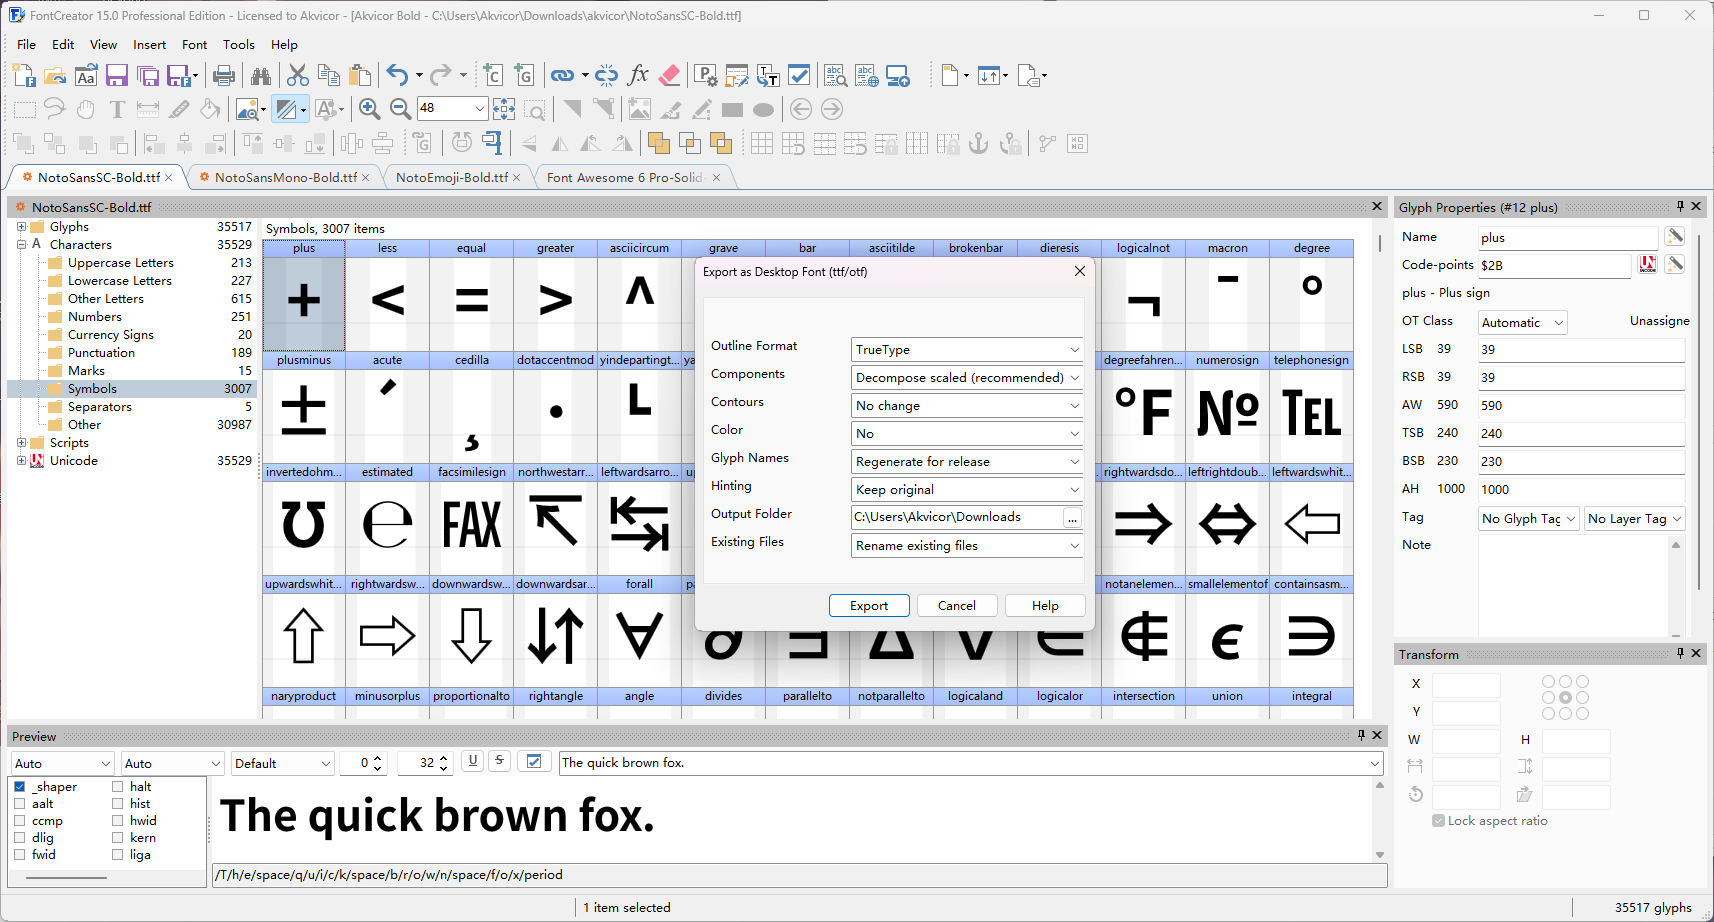Open the Outline Format dropdown

(967, 350)
